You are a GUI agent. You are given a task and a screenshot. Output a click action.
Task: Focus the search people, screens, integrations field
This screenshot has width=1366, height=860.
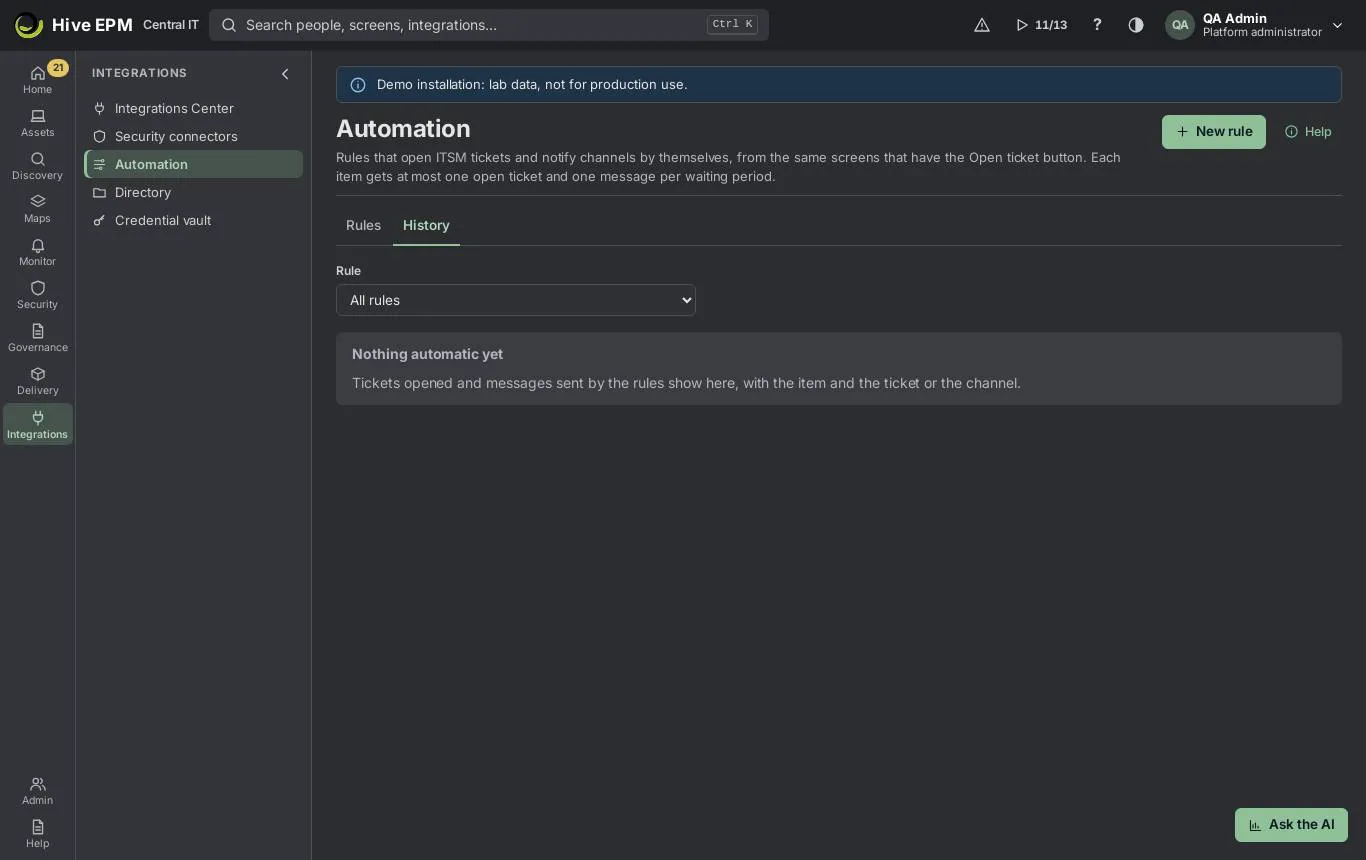point(489,25)
